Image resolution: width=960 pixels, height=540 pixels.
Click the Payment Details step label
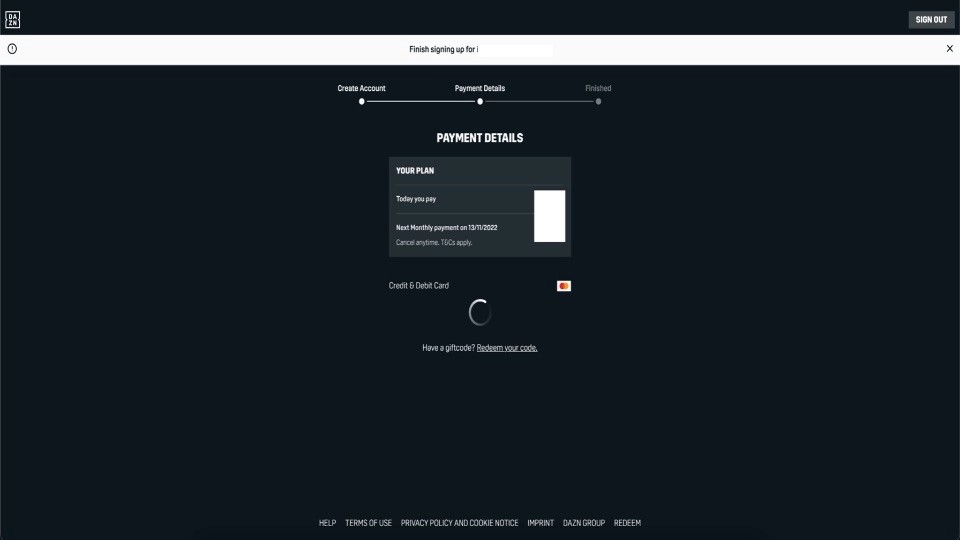point(480,88)
